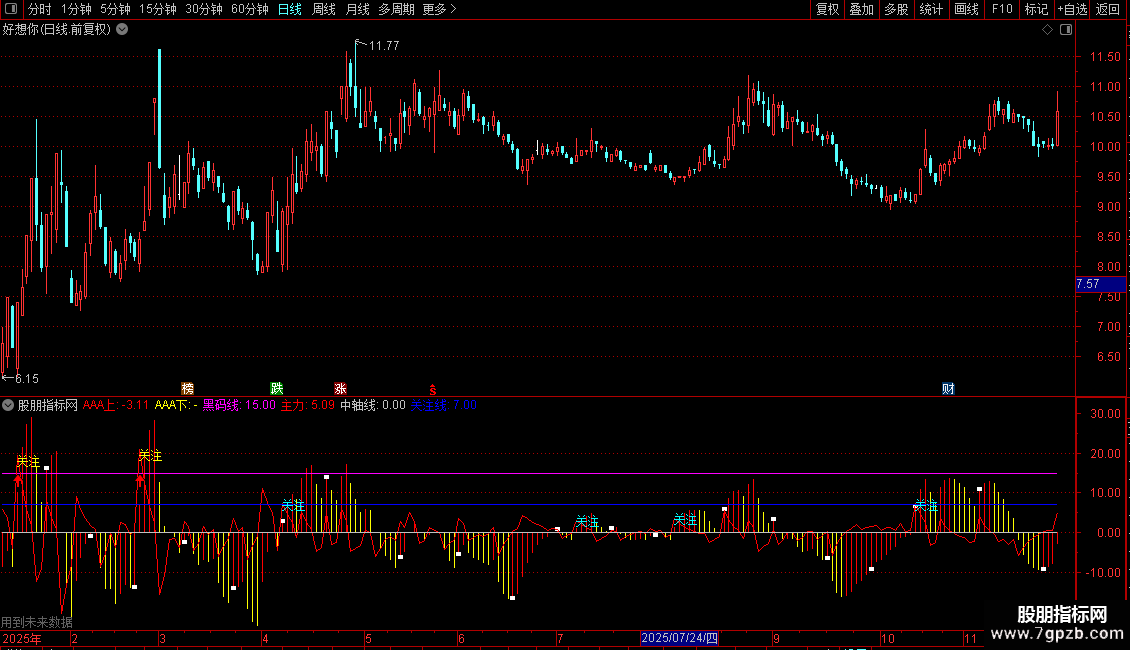Toggle the left sidebar panel icon
This screenshot has height=650, width=1130.
point(11,9)
